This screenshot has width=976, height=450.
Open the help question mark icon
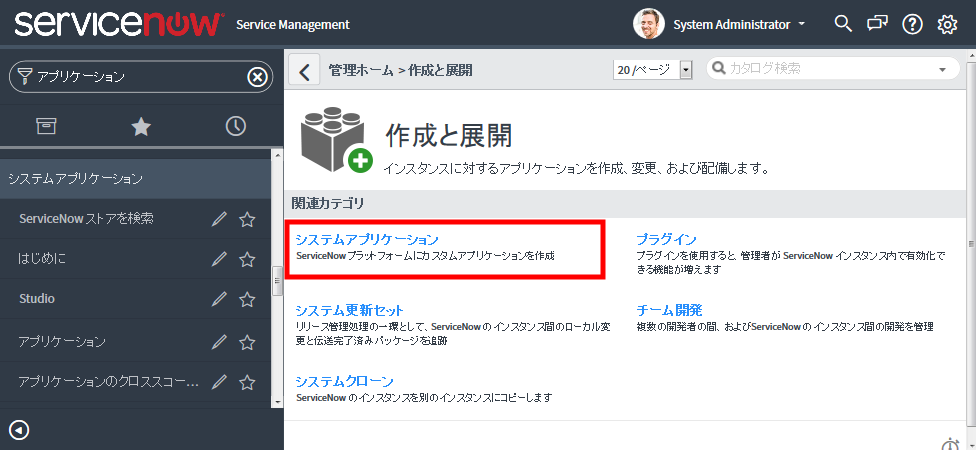[x=912, y=25]
